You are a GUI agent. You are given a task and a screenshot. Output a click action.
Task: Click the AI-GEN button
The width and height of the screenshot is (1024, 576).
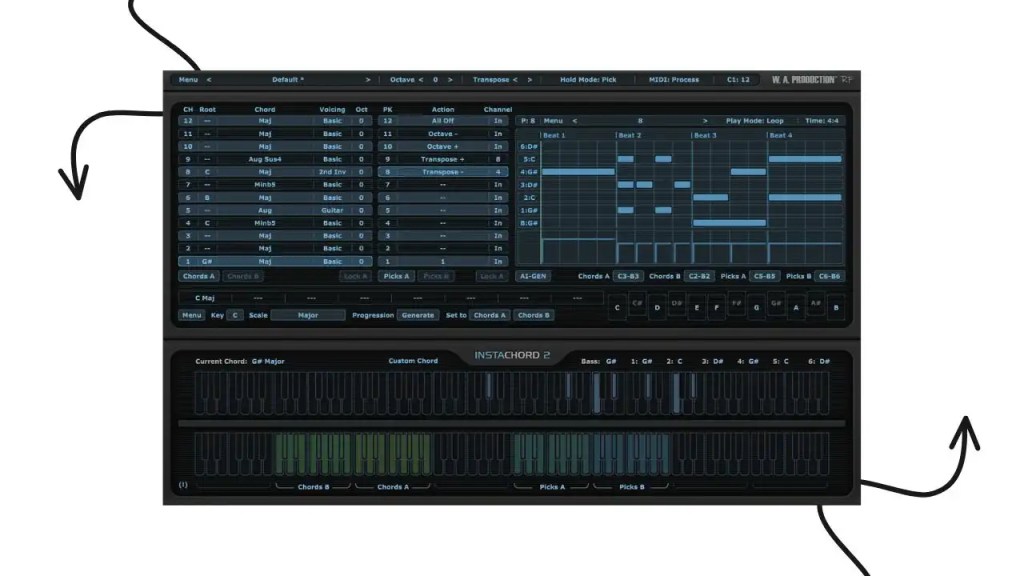click(533, 276)
